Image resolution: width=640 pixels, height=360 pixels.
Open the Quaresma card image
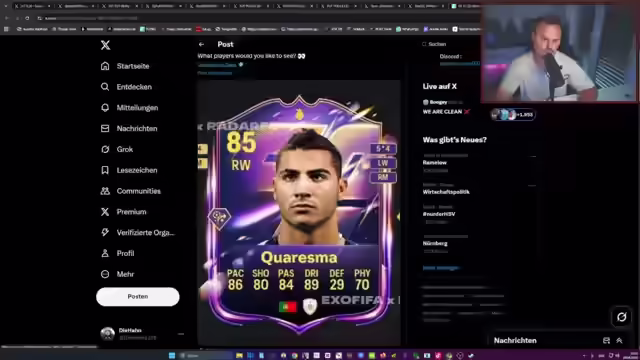click(x=299, y=212)
